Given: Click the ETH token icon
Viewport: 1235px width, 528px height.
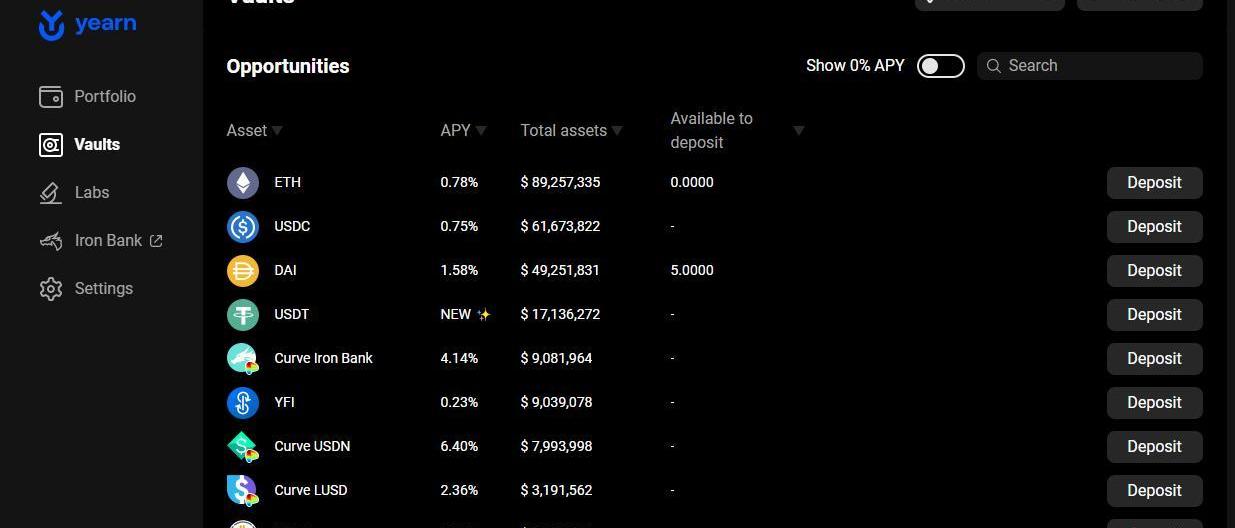Looking at the screenshot, I should coord(243,183).
